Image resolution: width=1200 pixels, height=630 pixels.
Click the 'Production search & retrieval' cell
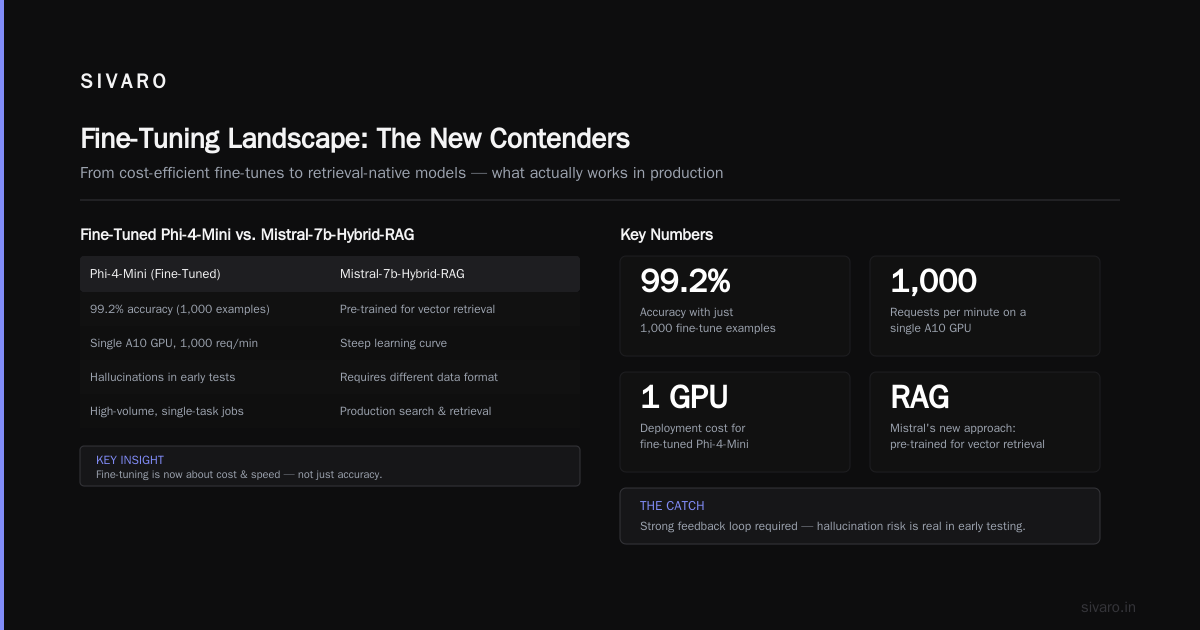[x=415, y=411]
